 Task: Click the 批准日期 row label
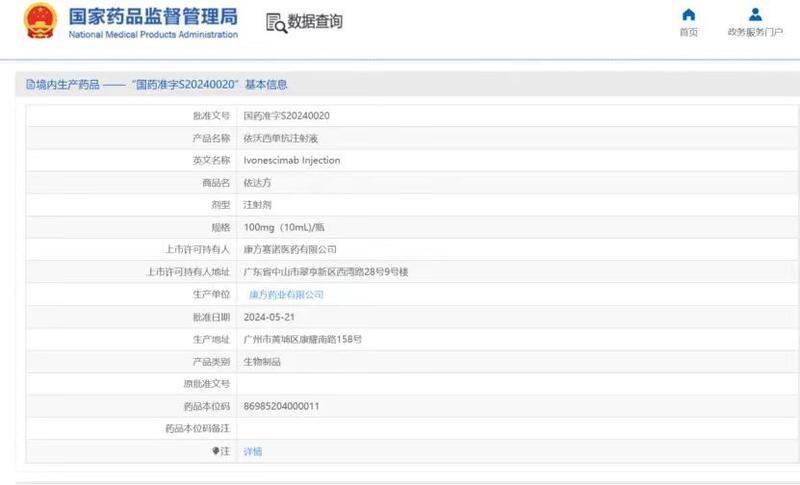point(211,317)
